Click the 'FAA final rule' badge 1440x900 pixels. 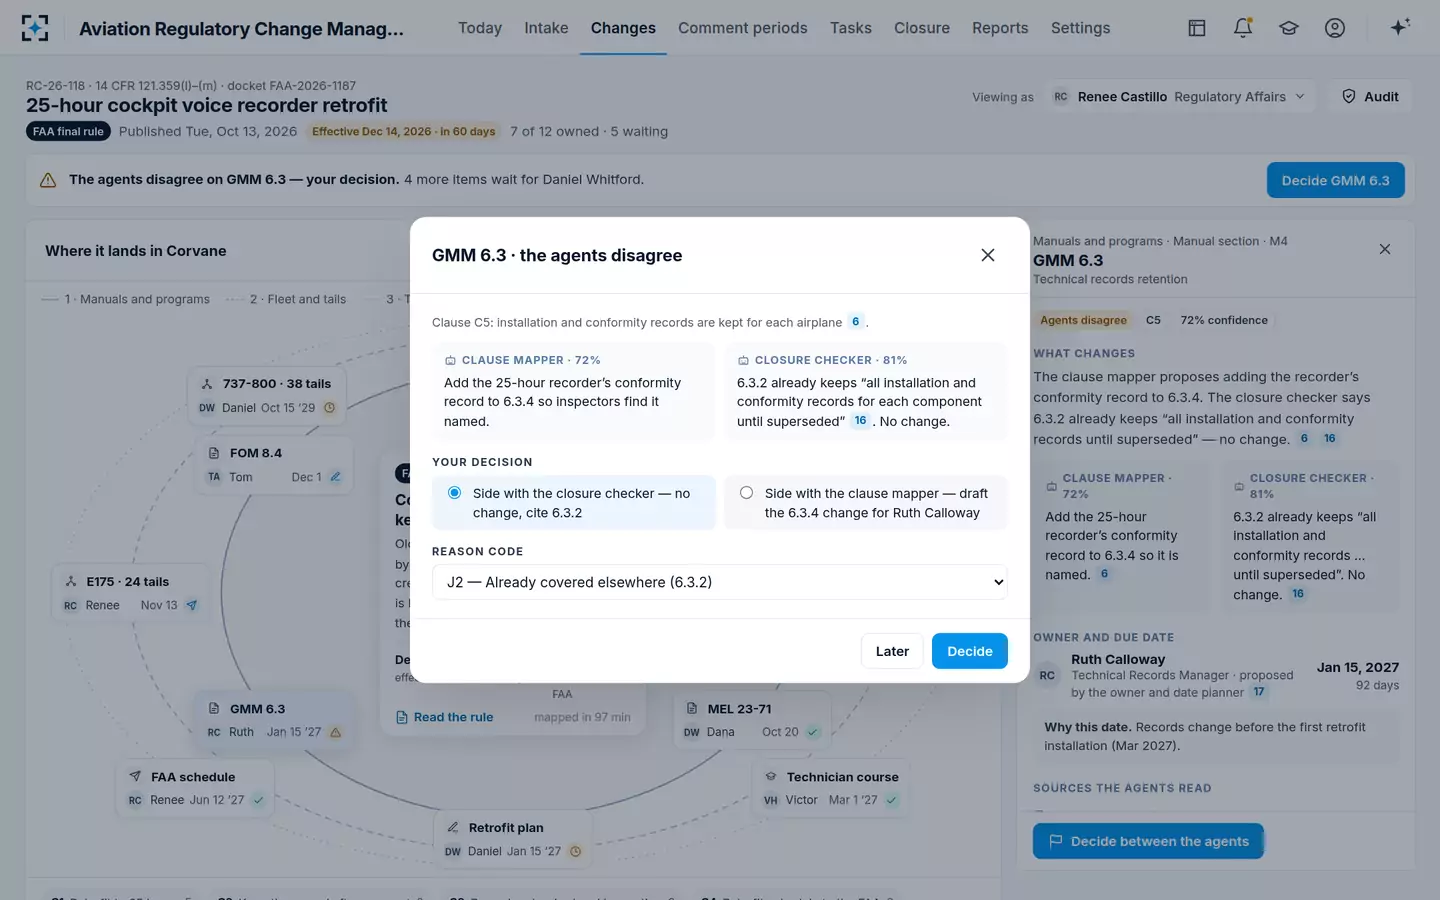coord(68,131)
